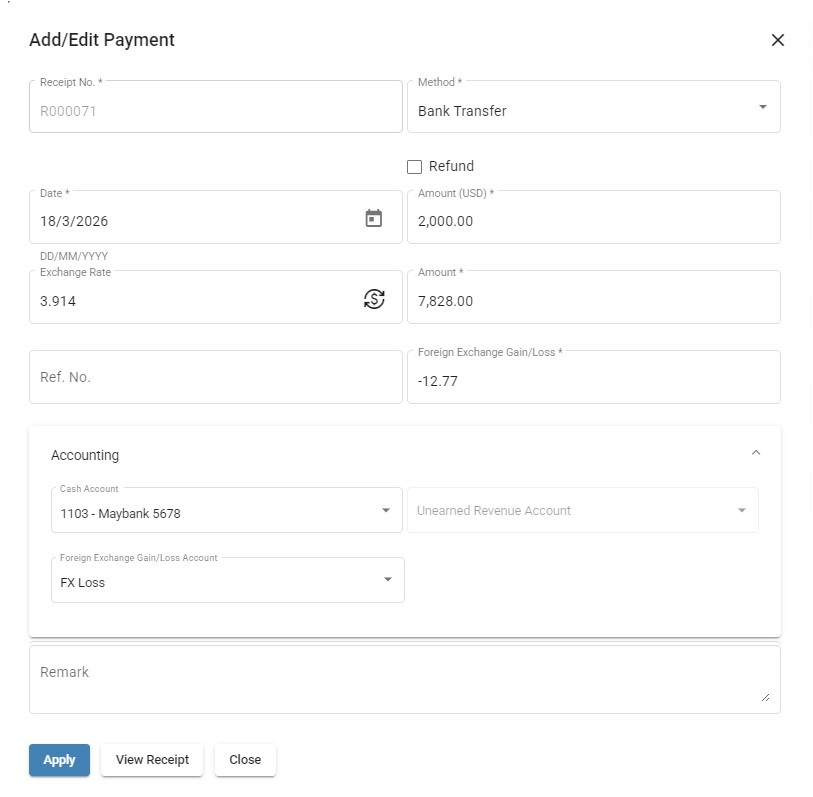Click the Amount (USD) field
This screenshot has width=813, height=797.
tap(594, 217)
